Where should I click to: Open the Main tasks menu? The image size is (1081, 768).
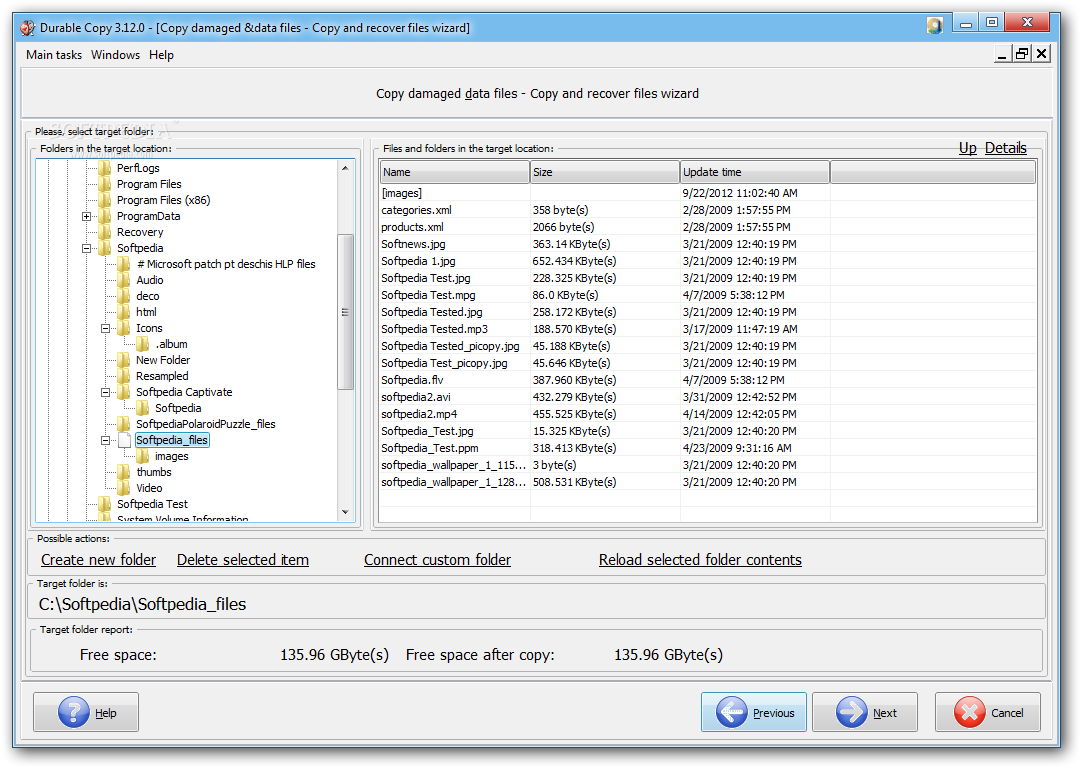pyautogui.click(x=54, y=55)
